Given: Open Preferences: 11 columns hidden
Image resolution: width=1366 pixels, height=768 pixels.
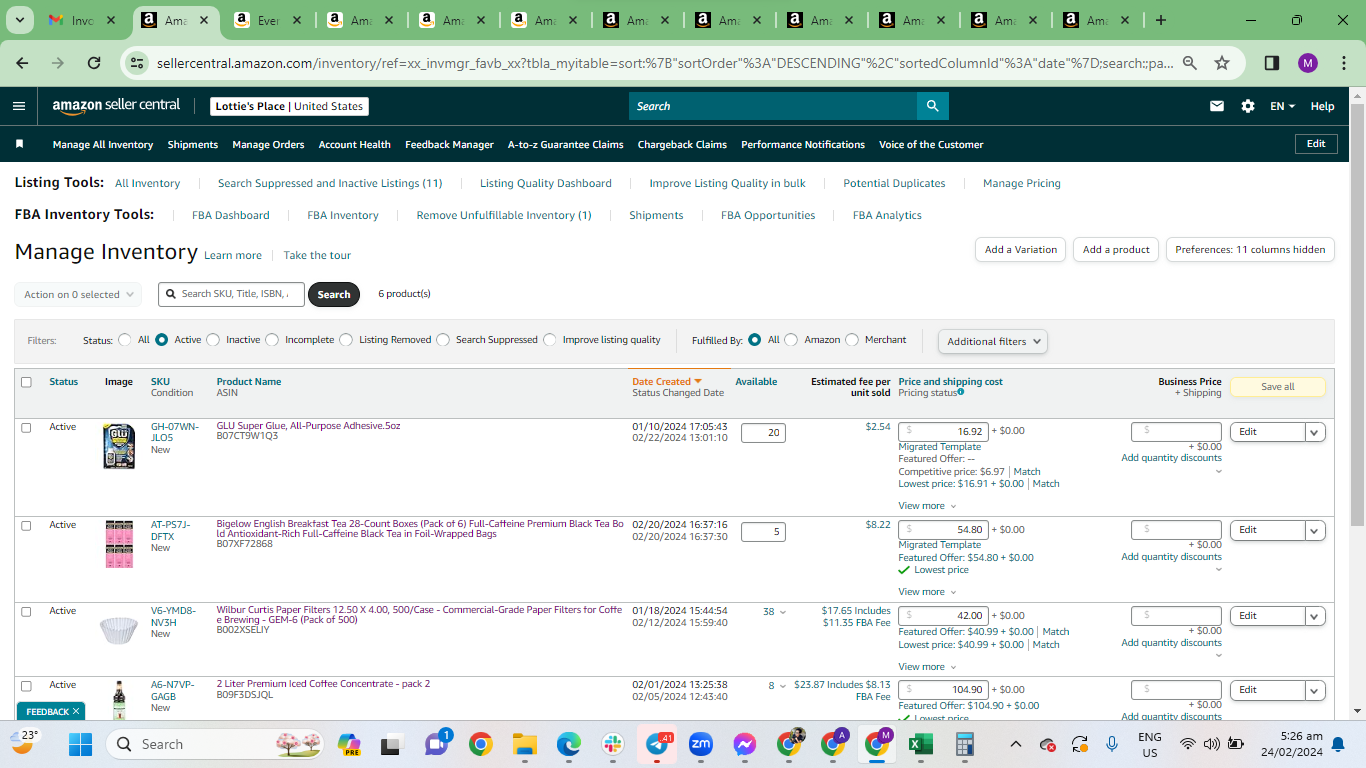Looking at the screenshot, I should [x=1250, y=250].
